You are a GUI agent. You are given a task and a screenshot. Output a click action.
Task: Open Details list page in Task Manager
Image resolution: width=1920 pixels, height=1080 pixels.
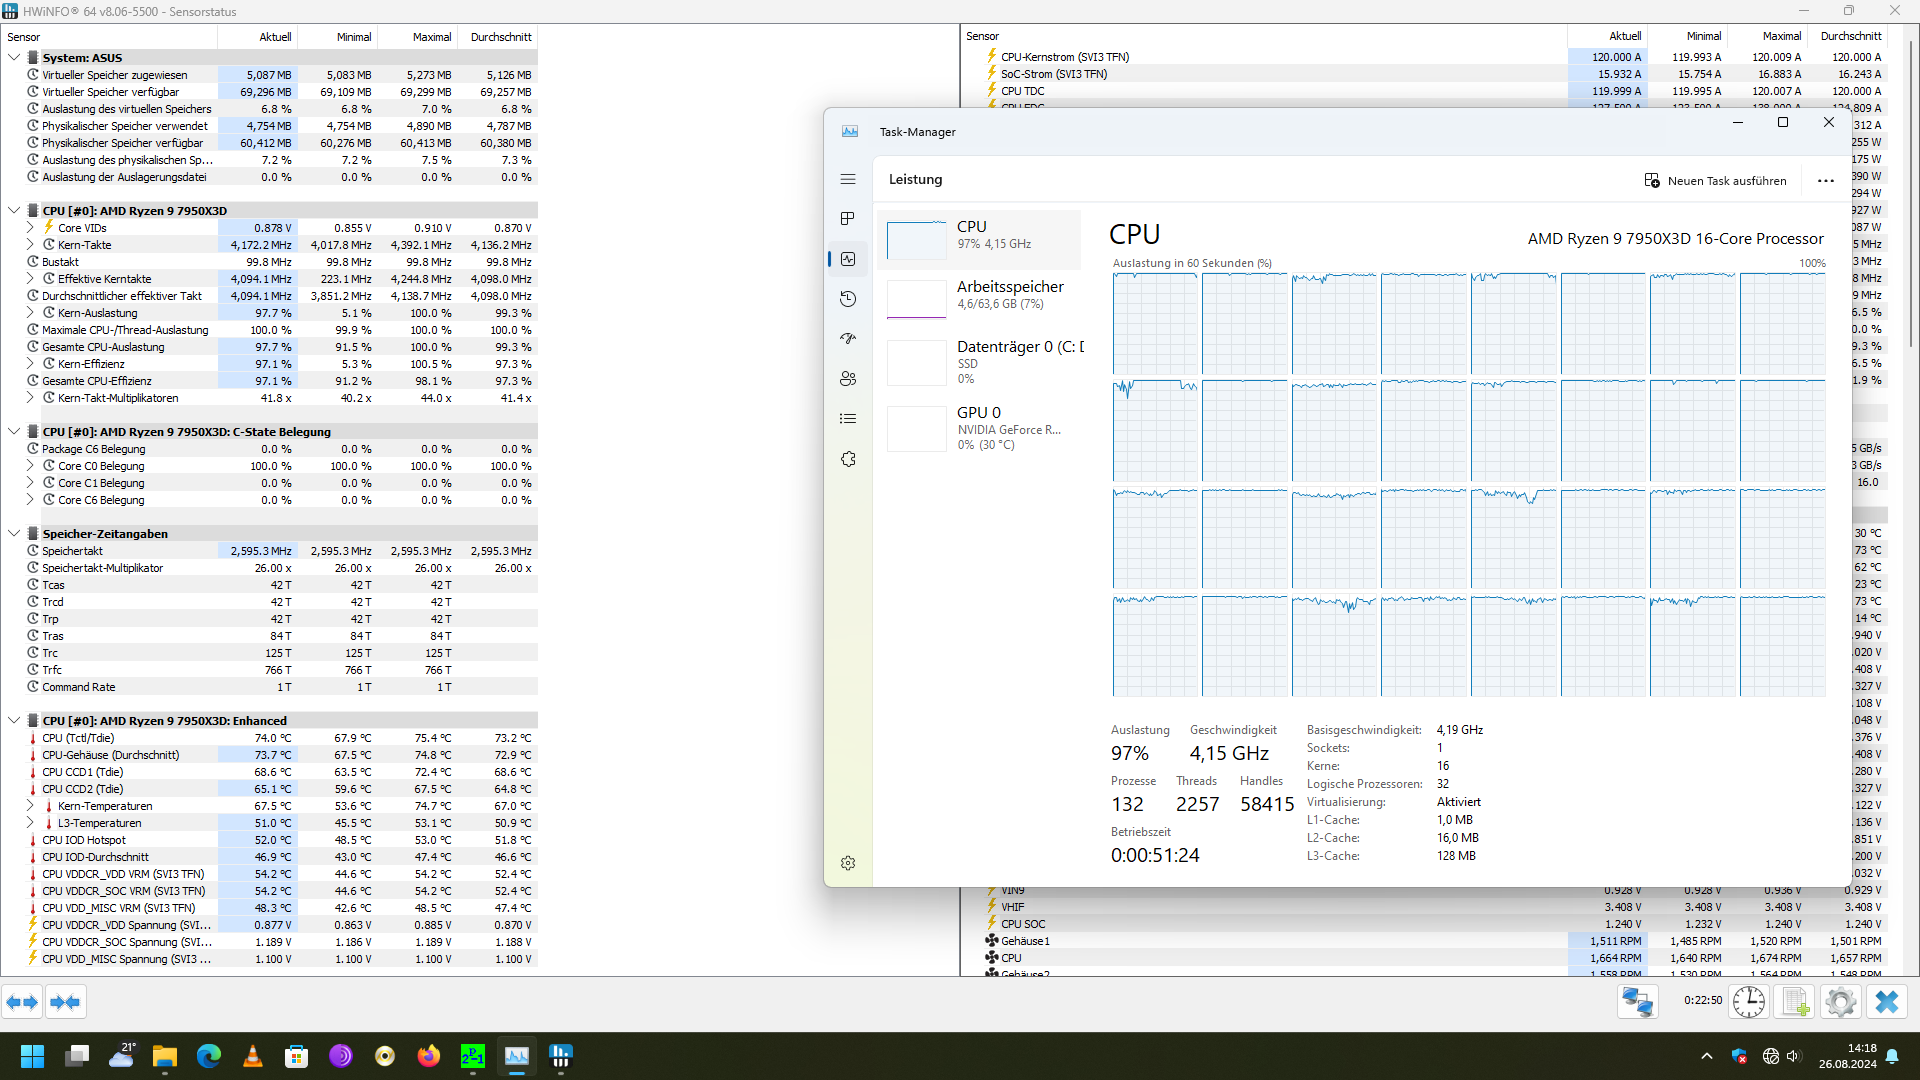coord(848,419)
